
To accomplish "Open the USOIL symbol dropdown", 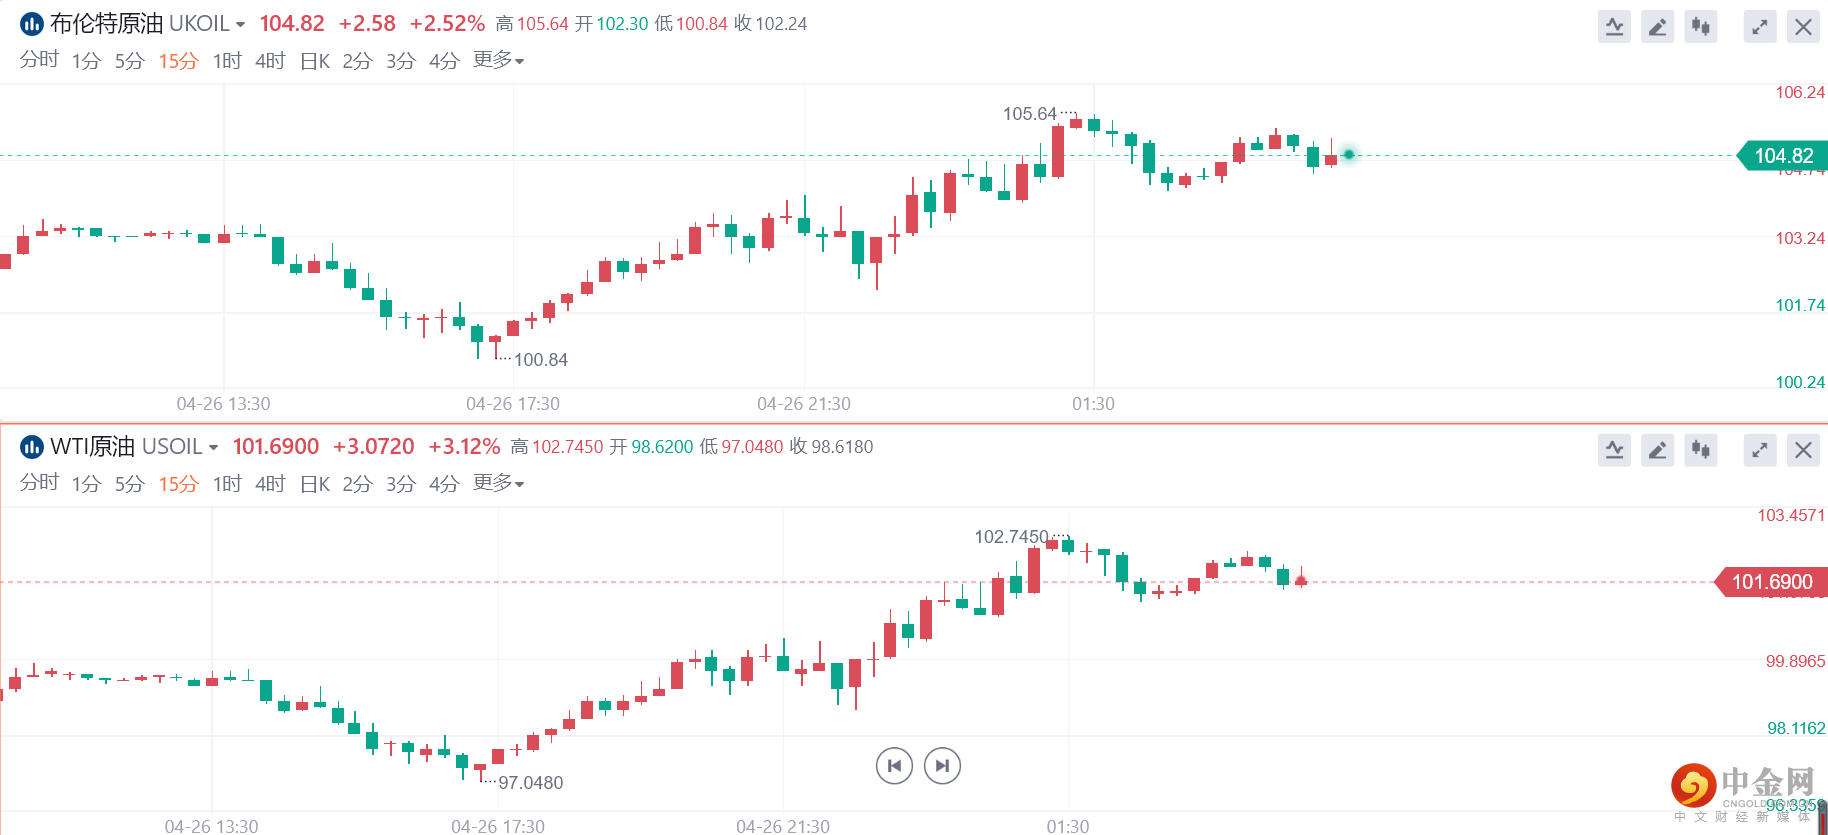I will [x=213, y=448].
